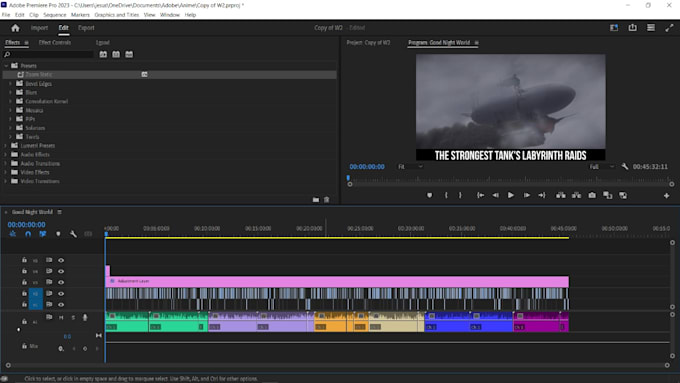This screenshot has width=680, height=383.
Task: Mute the A1 audio track (M button)
Action: (x=61, y=318)
